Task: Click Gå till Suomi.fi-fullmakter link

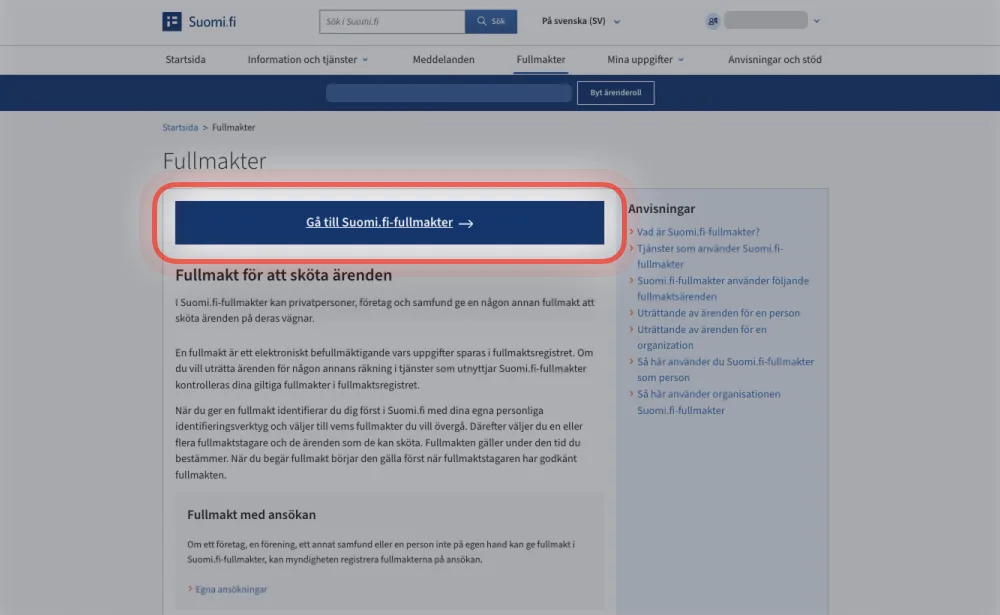Action: coord(389,223)
